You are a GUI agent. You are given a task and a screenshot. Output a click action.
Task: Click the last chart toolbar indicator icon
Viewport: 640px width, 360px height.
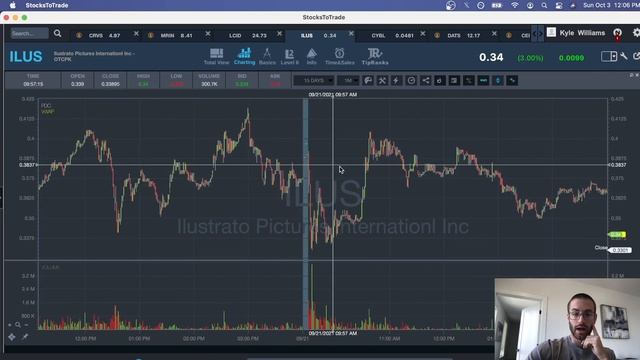(512, 80)
